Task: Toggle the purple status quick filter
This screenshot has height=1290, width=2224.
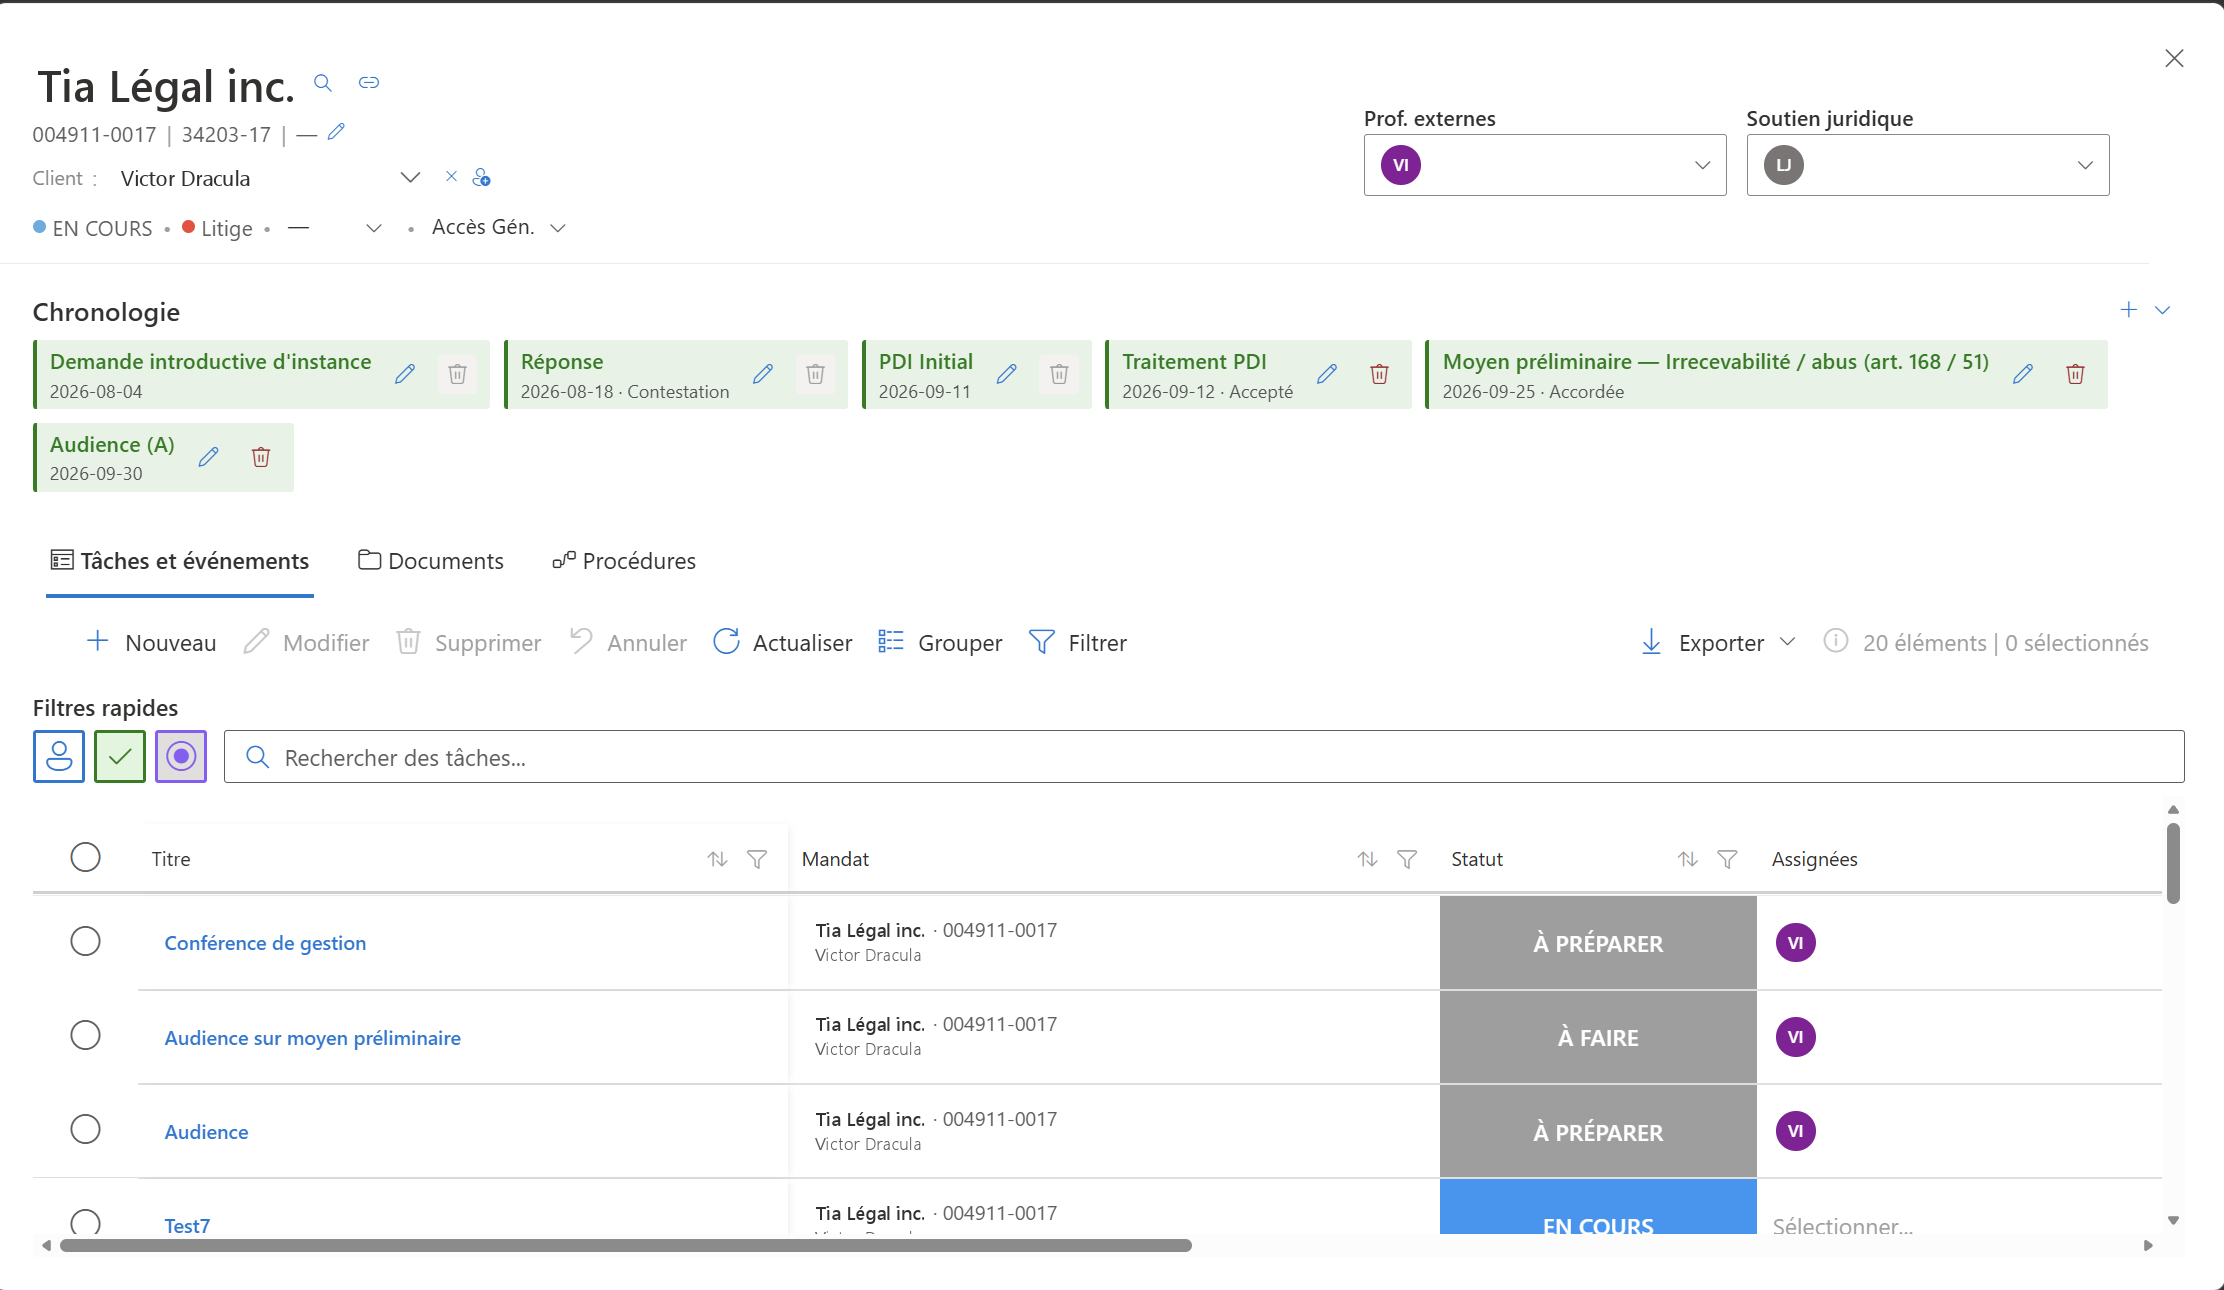Action: (181, 757)
